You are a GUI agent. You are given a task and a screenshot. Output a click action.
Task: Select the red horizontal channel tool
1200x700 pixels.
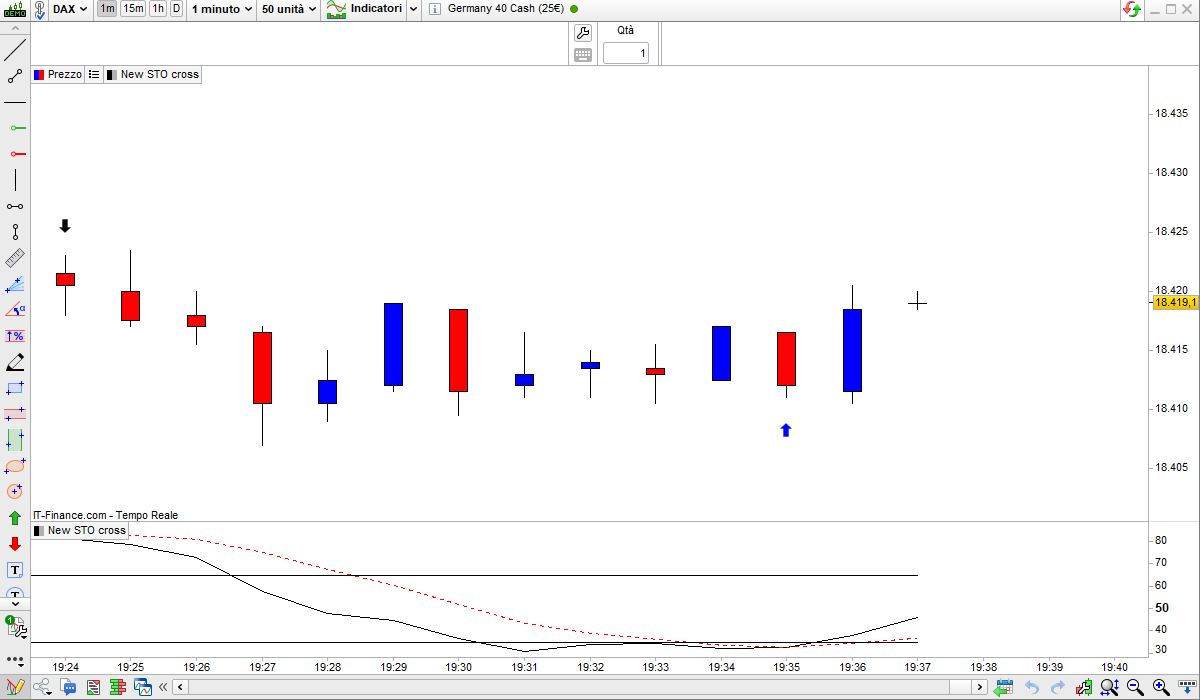pyautogui.click(x=15, y=413)
